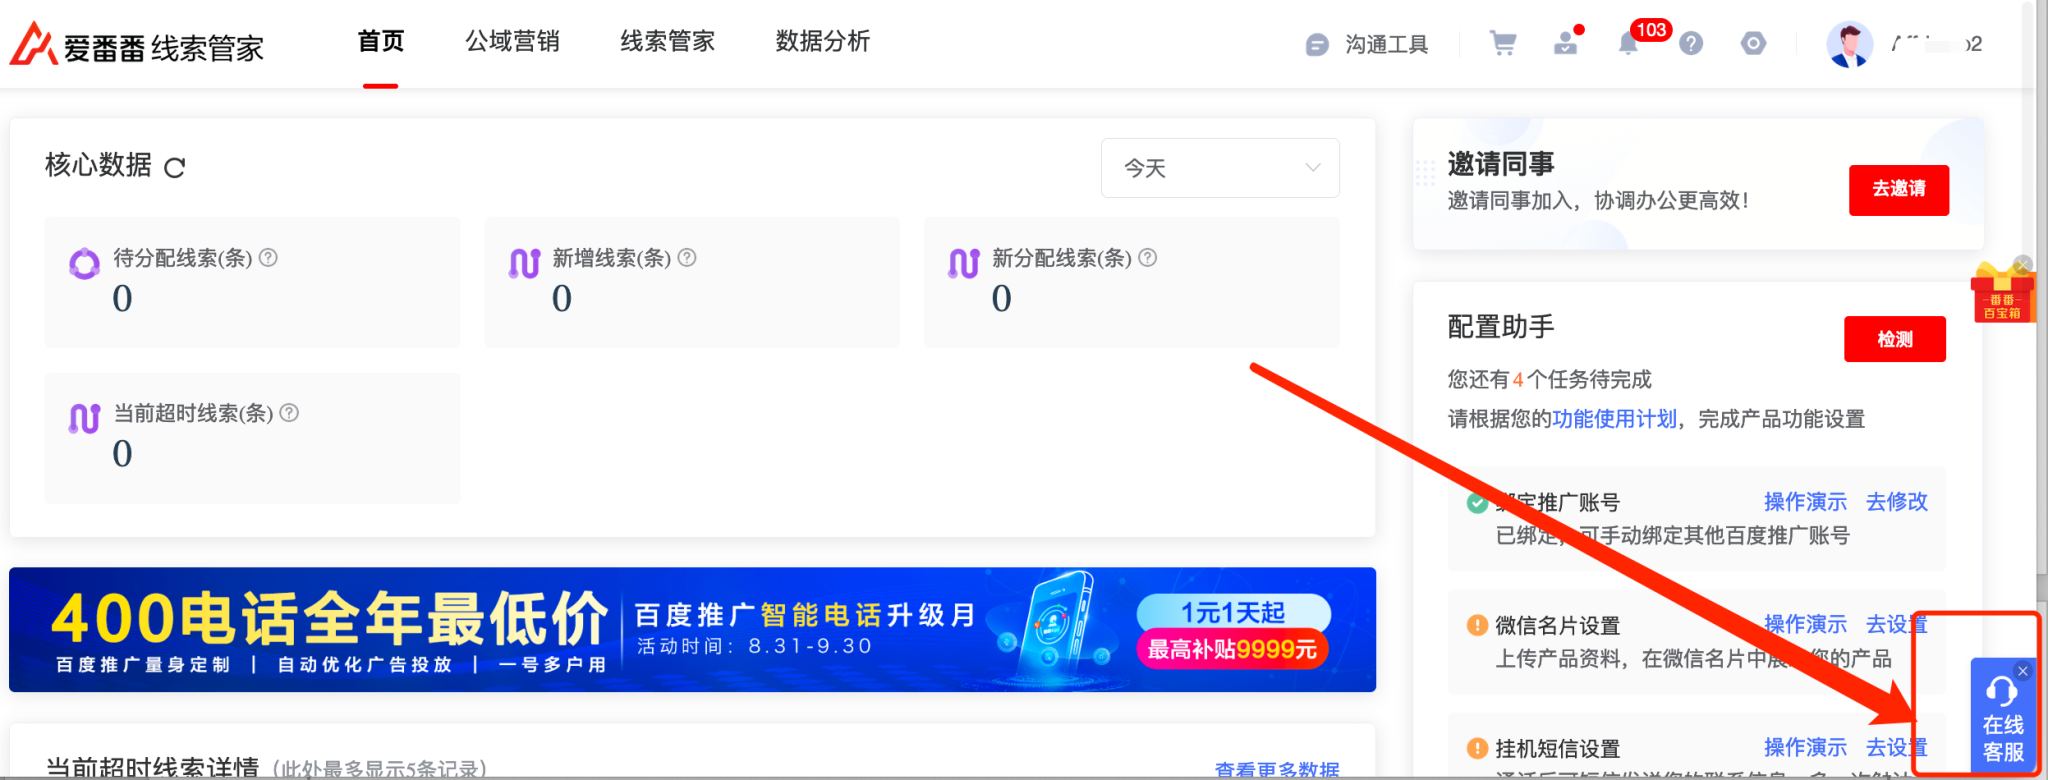2048x780 pixels.
Task: Open the 数据分析 tab
Action: 822,41
